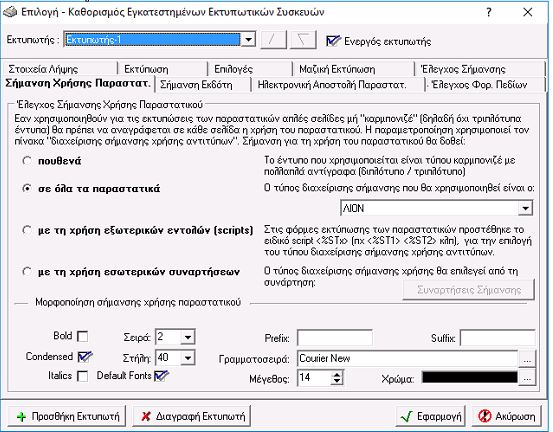Click the first disabled edit button beside printer dropdown

pyautogui.click(x=273, y=39)
